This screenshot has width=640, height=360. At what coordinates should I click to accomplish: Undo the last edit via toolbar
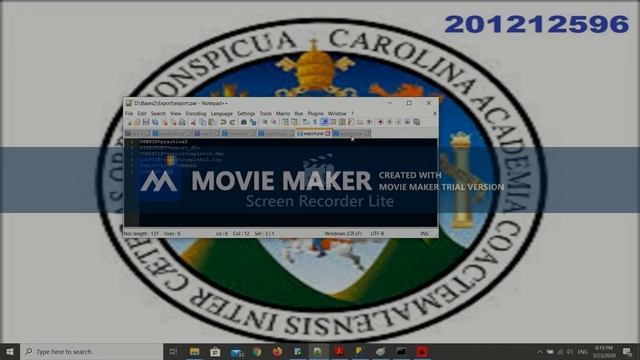pyautogui.click(x=223, y=122)
